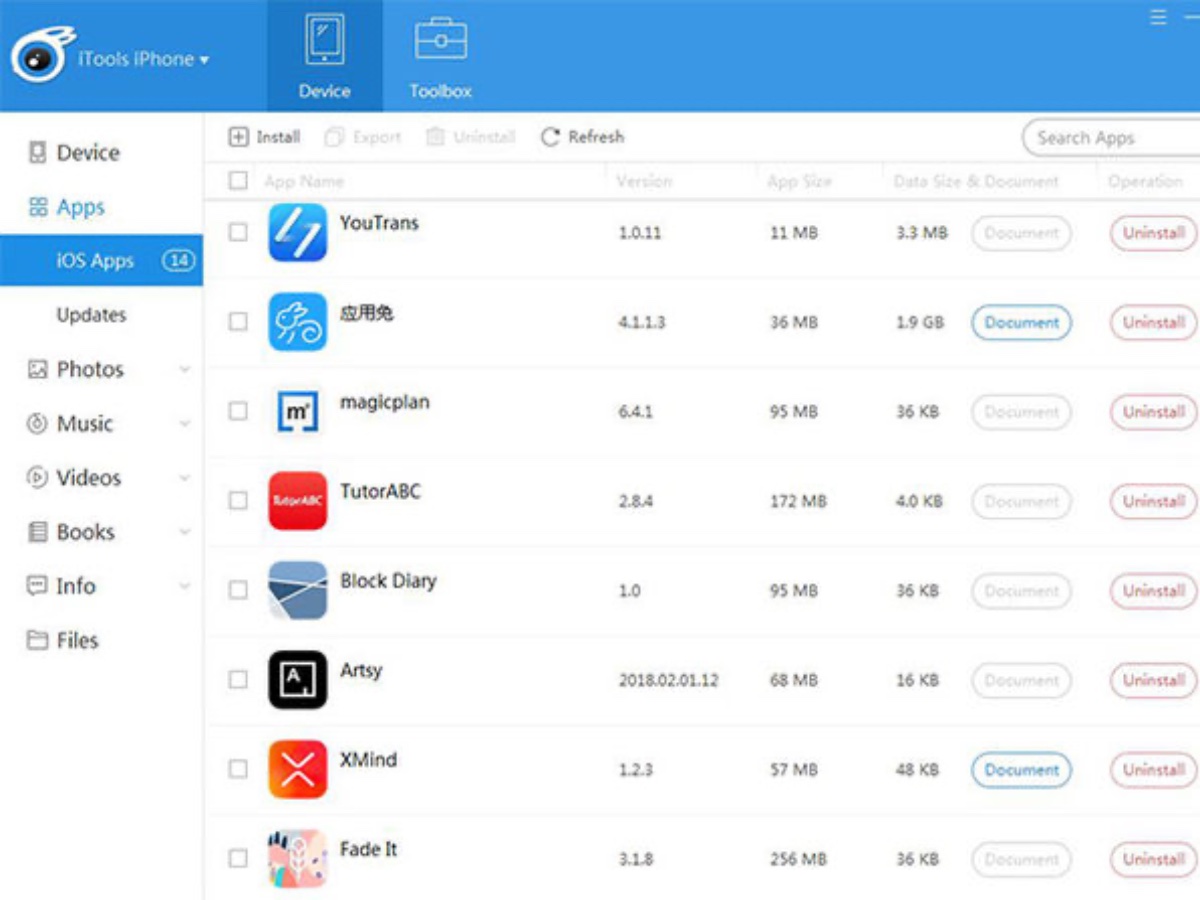Click the Photos sidebar icon

coord(37,370)
